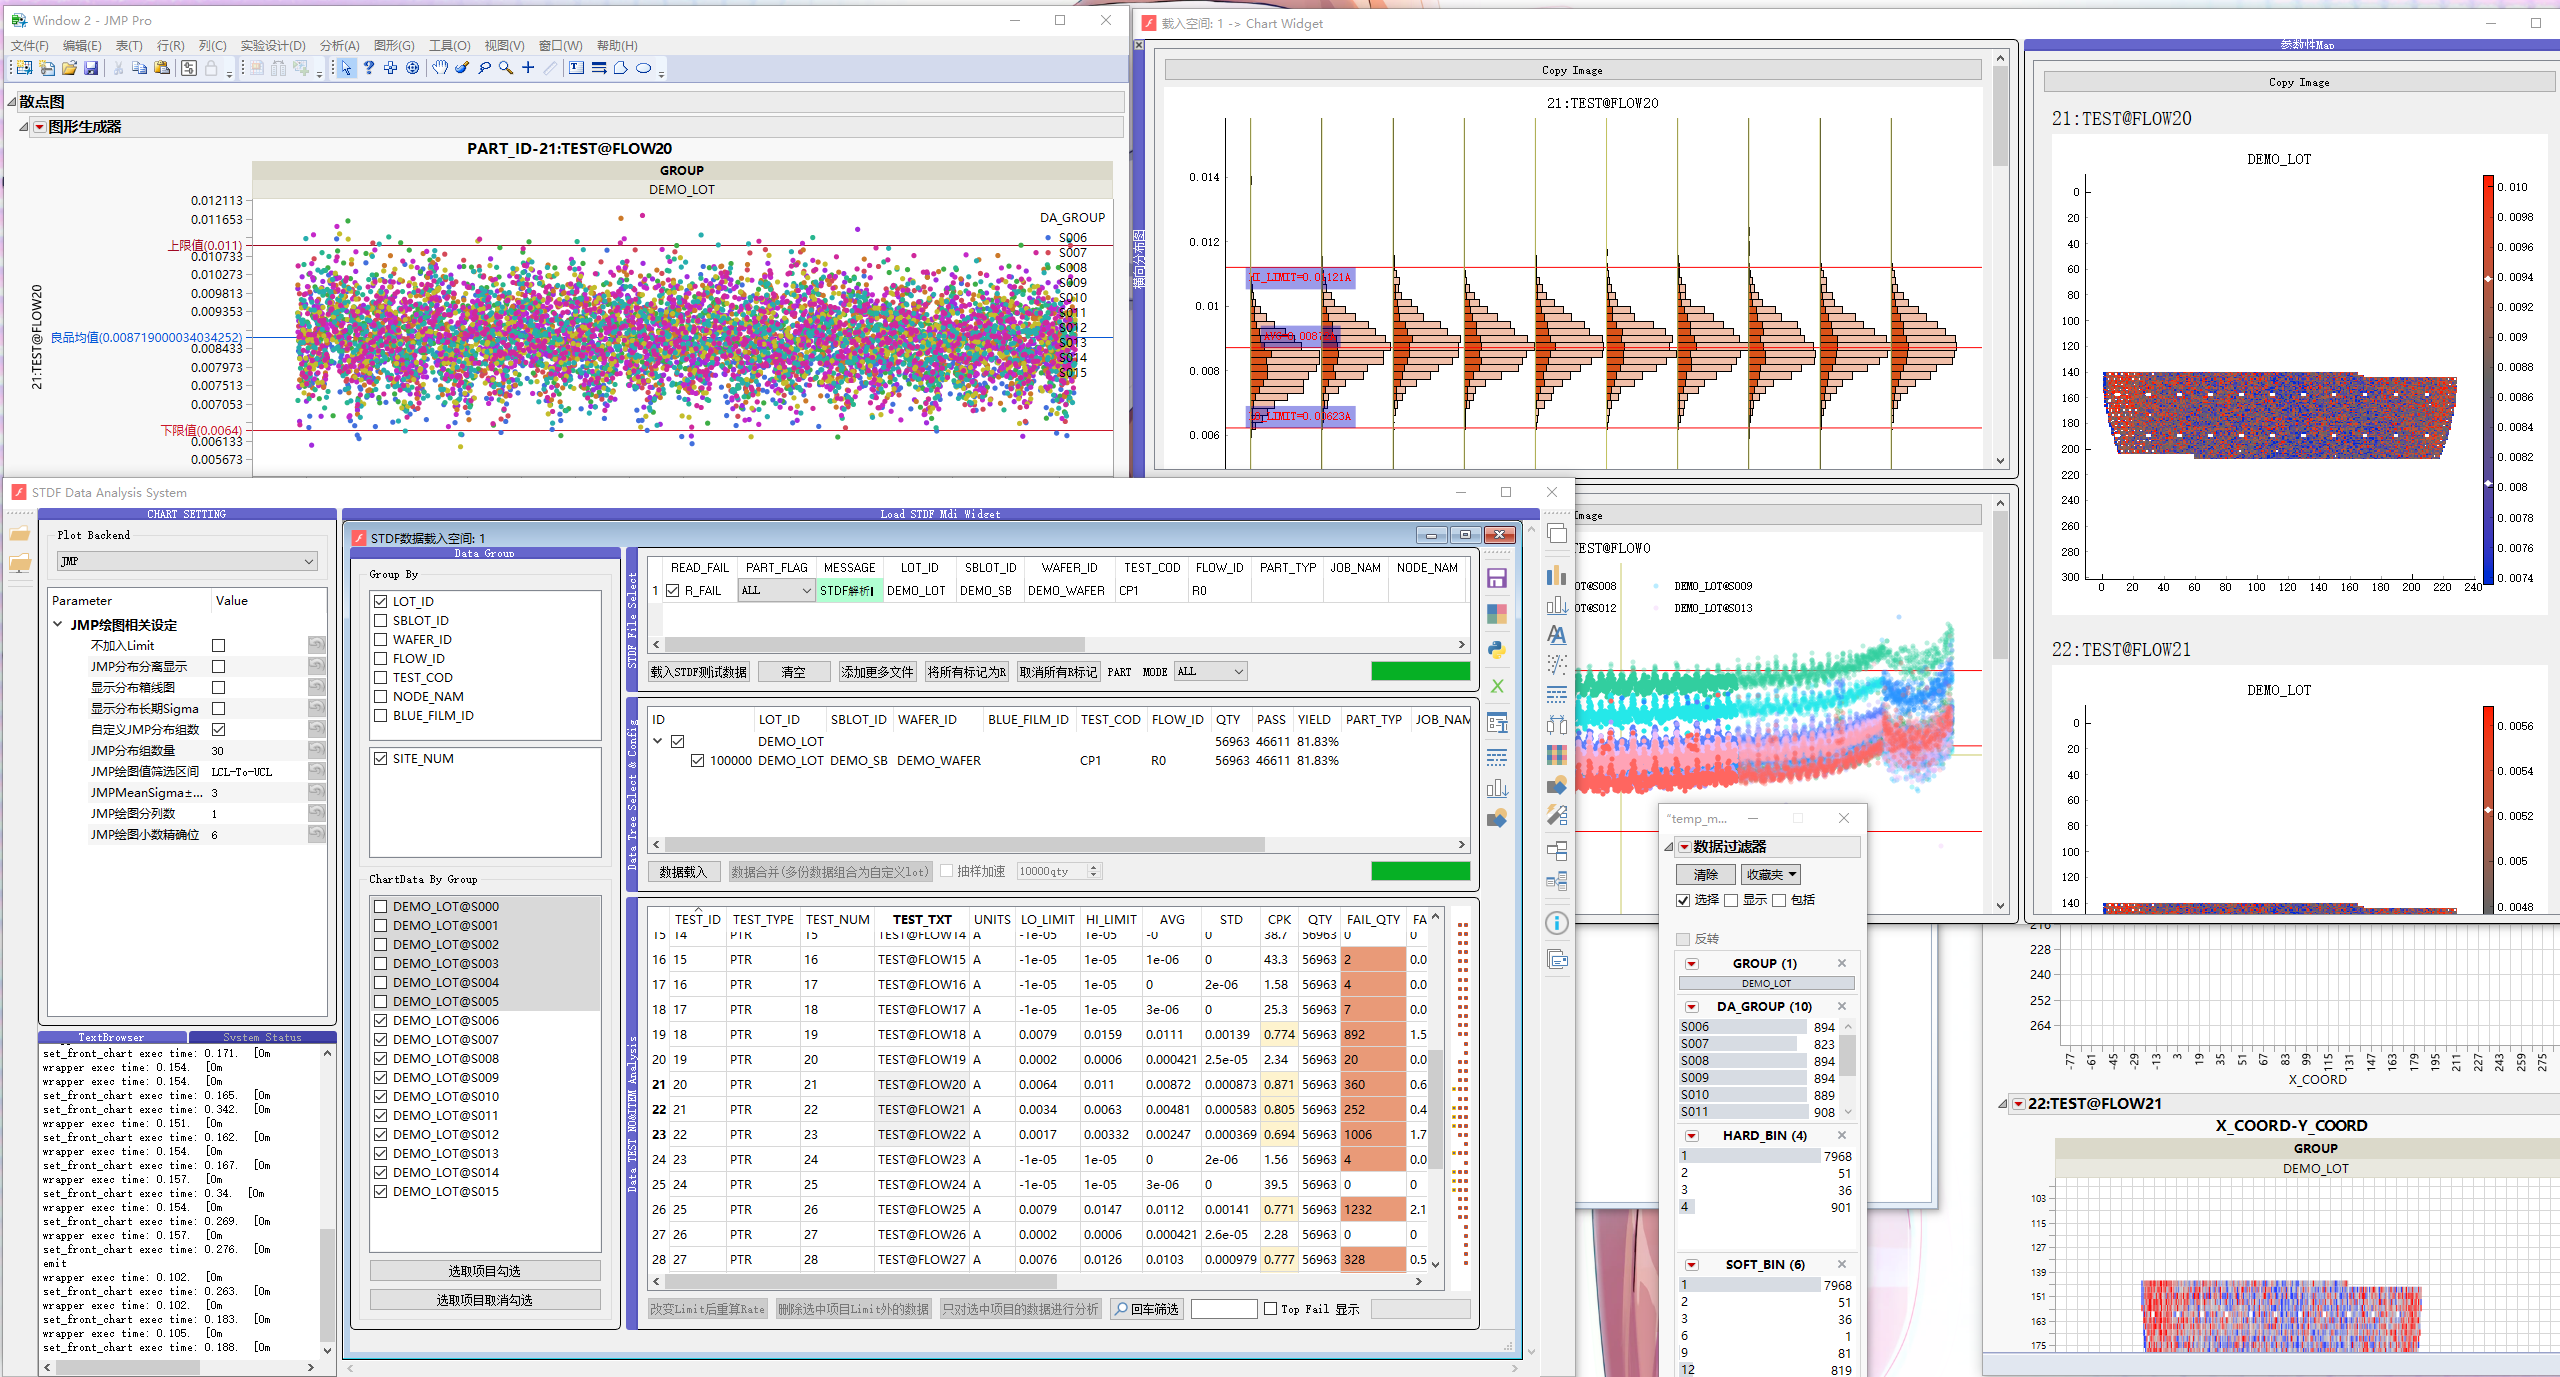Screen dimensions: 2560x1377
Task: Click the 数据载入 button
Action: pyautogui.click(x=683, y=872)
